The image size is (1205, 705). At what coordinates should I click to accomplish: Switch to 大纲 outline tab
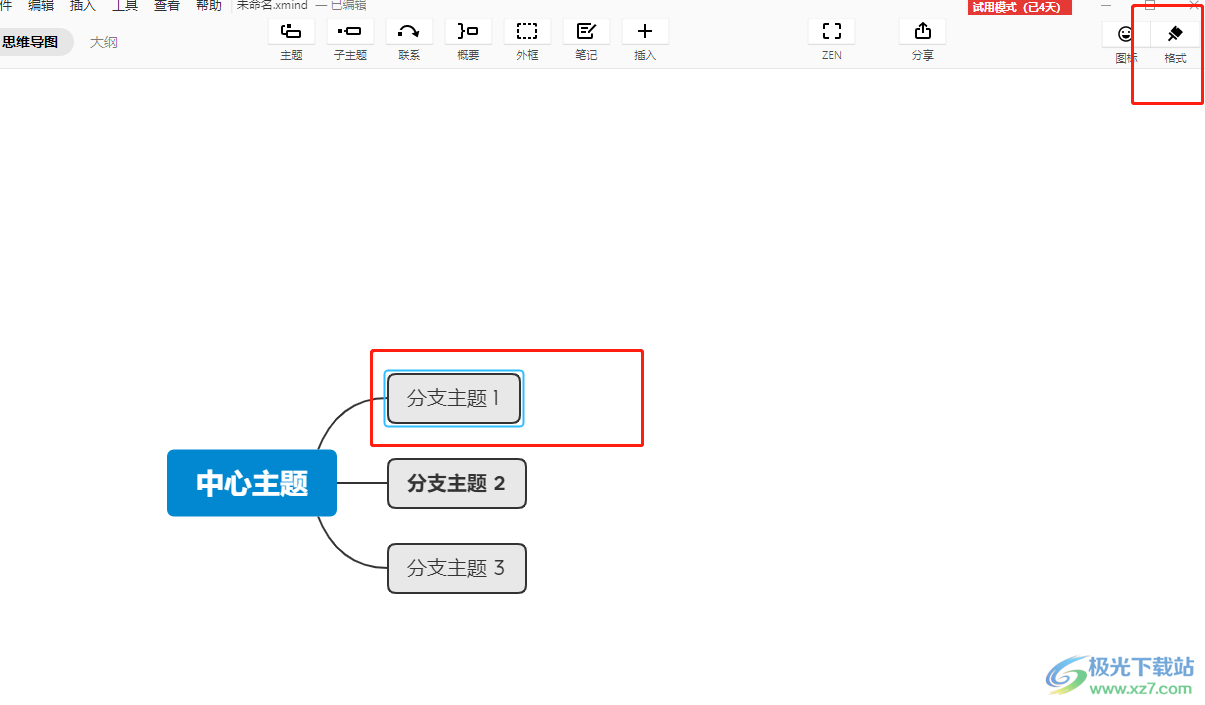coord(104,42)
